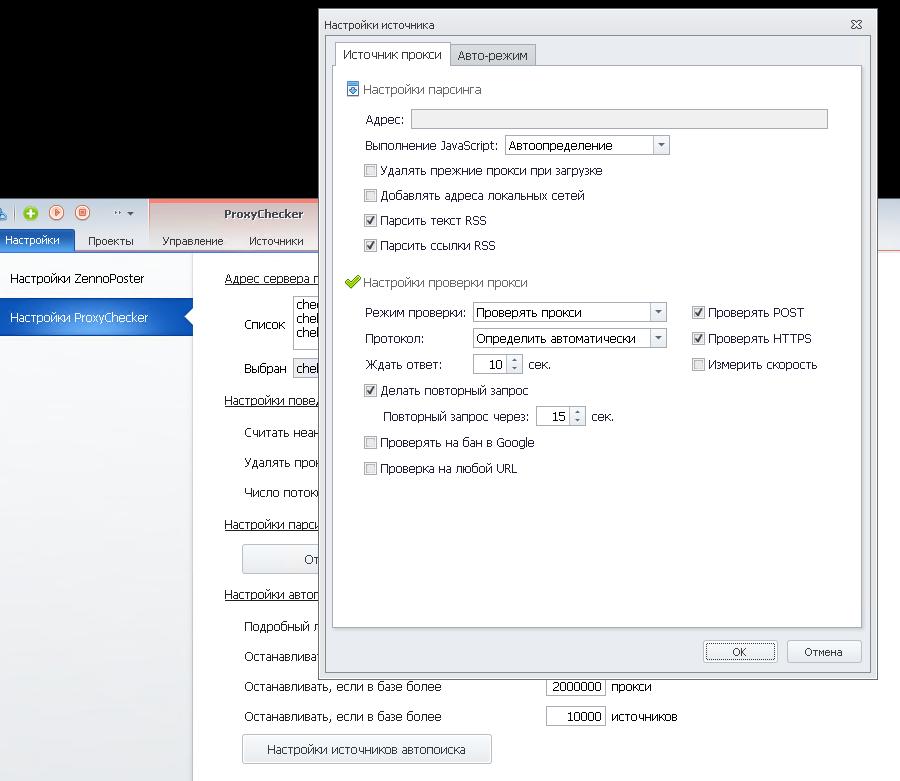Select Настройки ProxyChecker in sidebar
900x781 pixels.
click(96, 317)
